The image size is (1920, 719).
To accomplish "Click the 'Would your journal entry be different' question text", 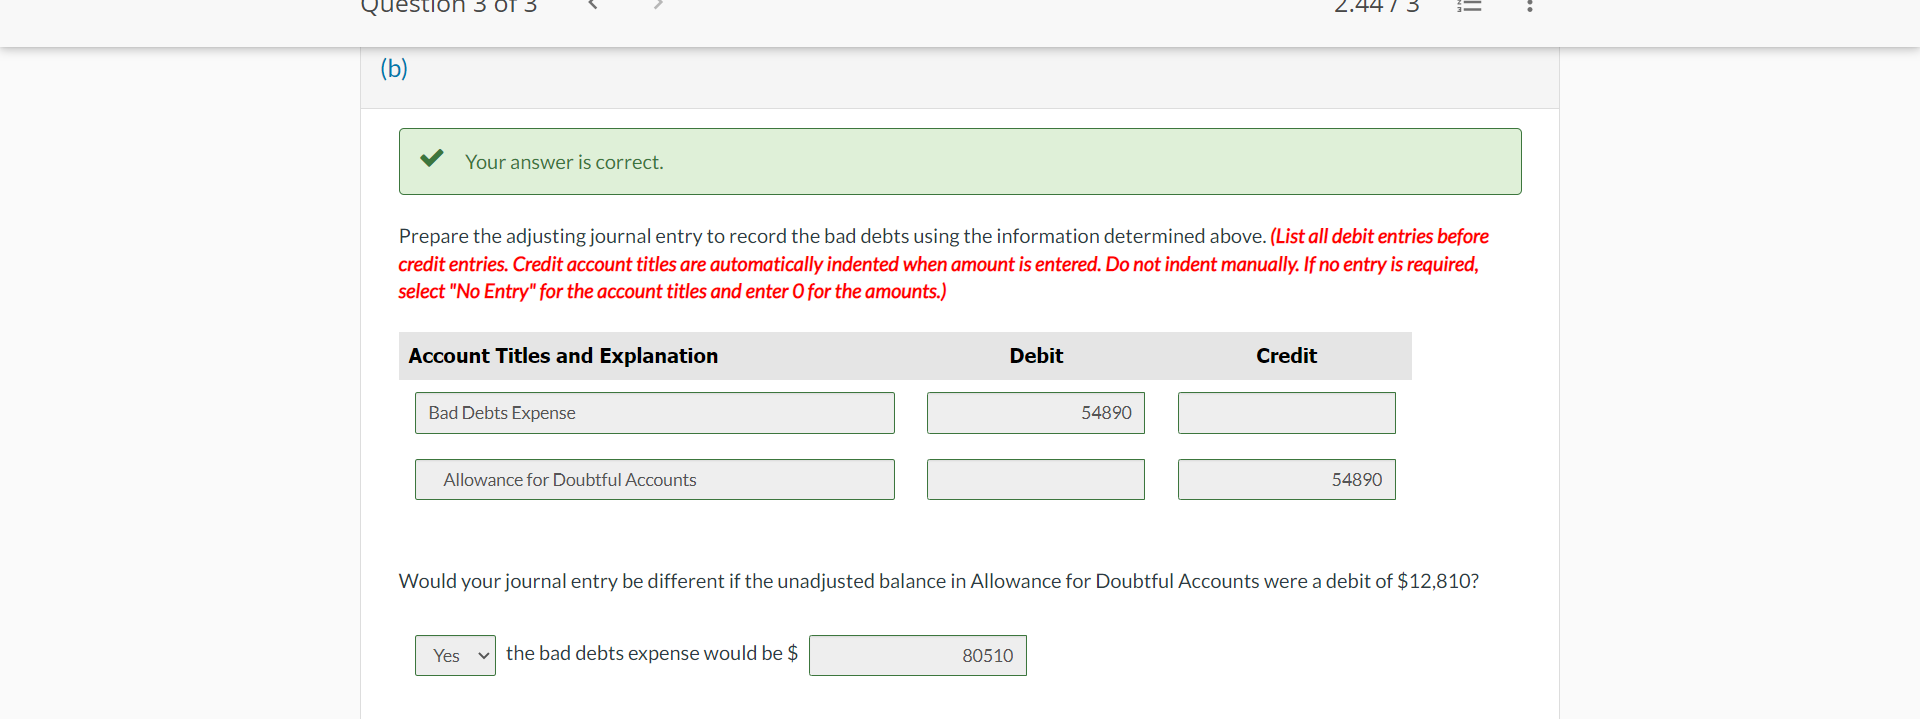I will coord(939,581).
